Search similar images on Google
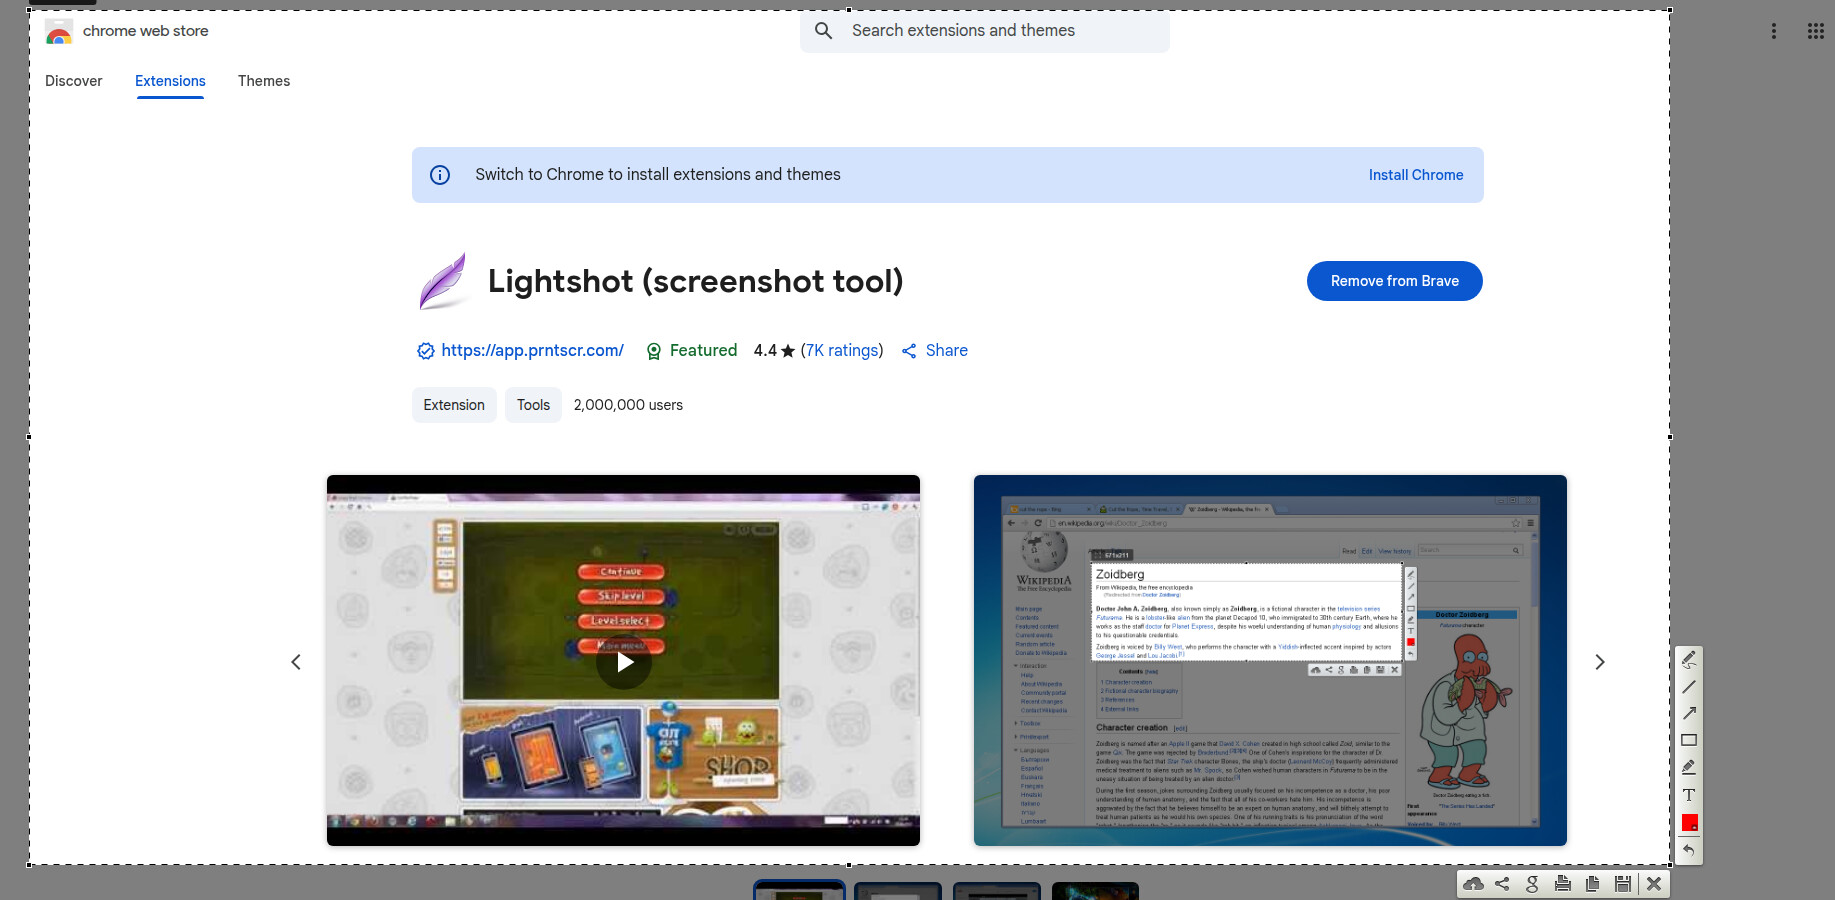 click(1532, 884)
